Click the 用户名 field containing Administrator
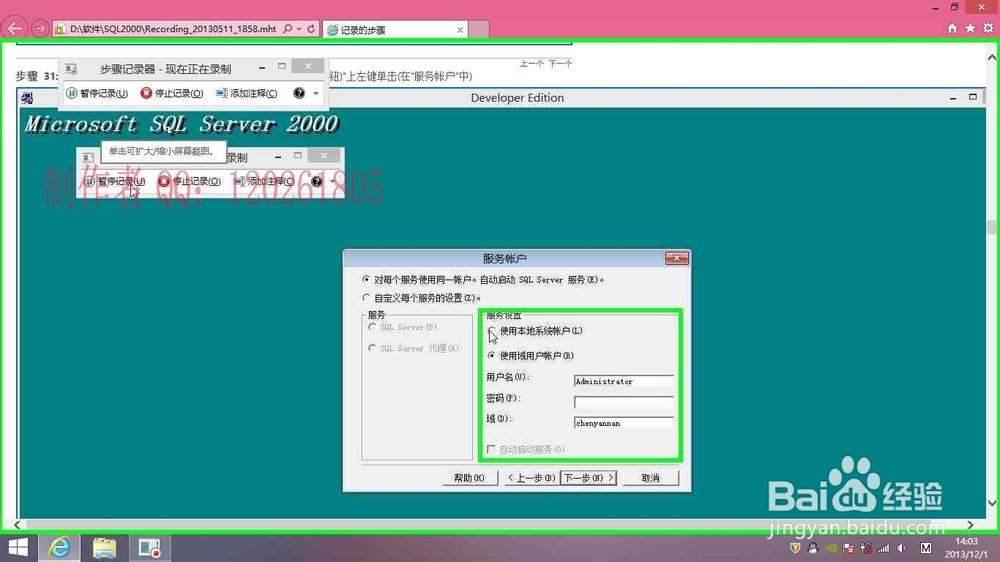Image resolution: width=1000 pixels, height=562 pixels. [x=624, y=381]
